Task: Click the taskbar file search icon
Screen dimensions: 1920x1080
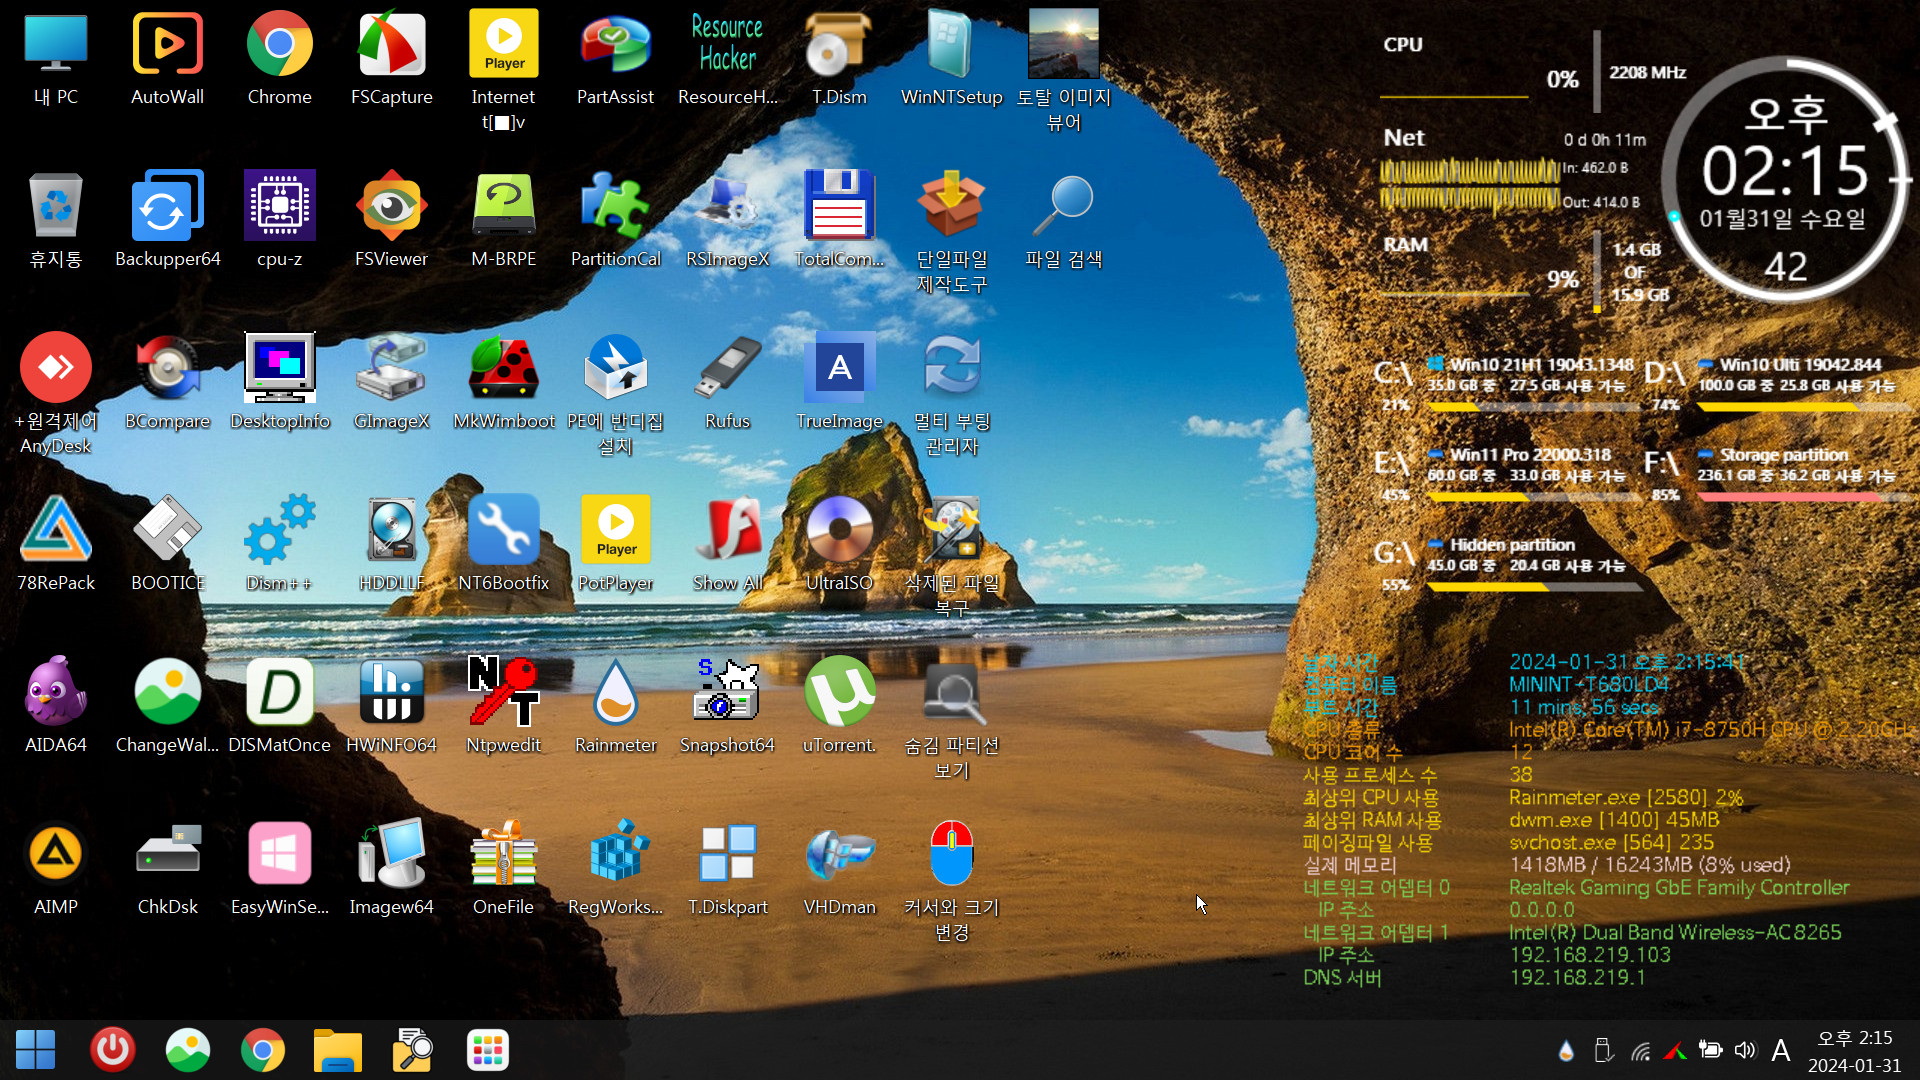Action: 412,1050
